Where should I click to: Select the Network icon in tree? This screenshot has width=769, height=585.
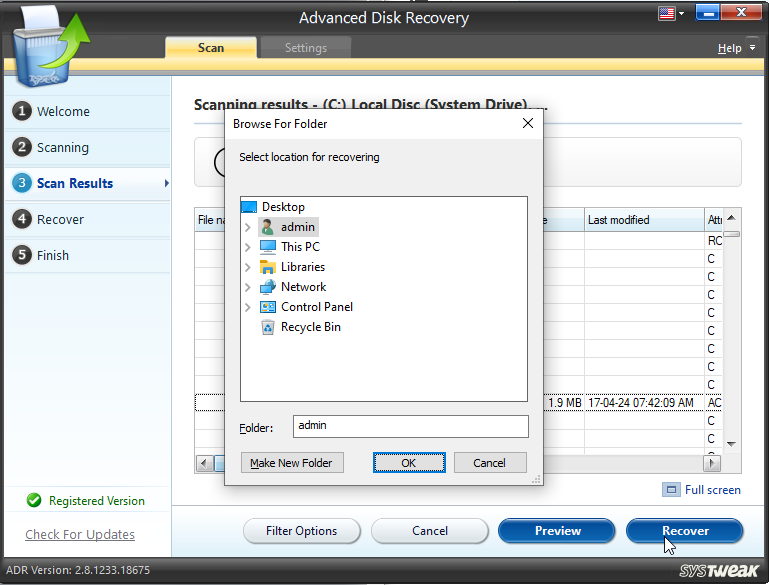(x=268, y=287)
